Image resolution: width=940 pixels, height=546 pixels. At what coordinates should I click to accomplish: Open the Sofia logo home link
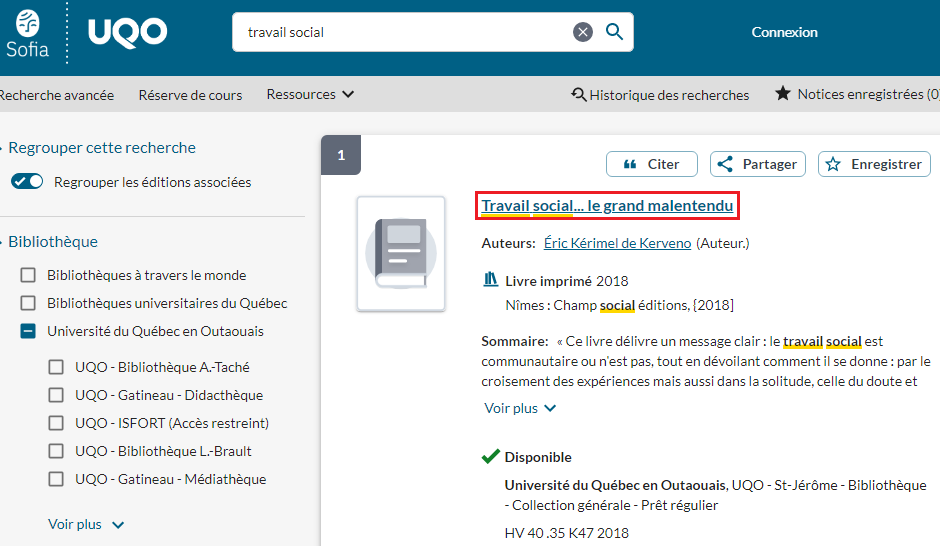pyautogui.click(x=27, y=34)
